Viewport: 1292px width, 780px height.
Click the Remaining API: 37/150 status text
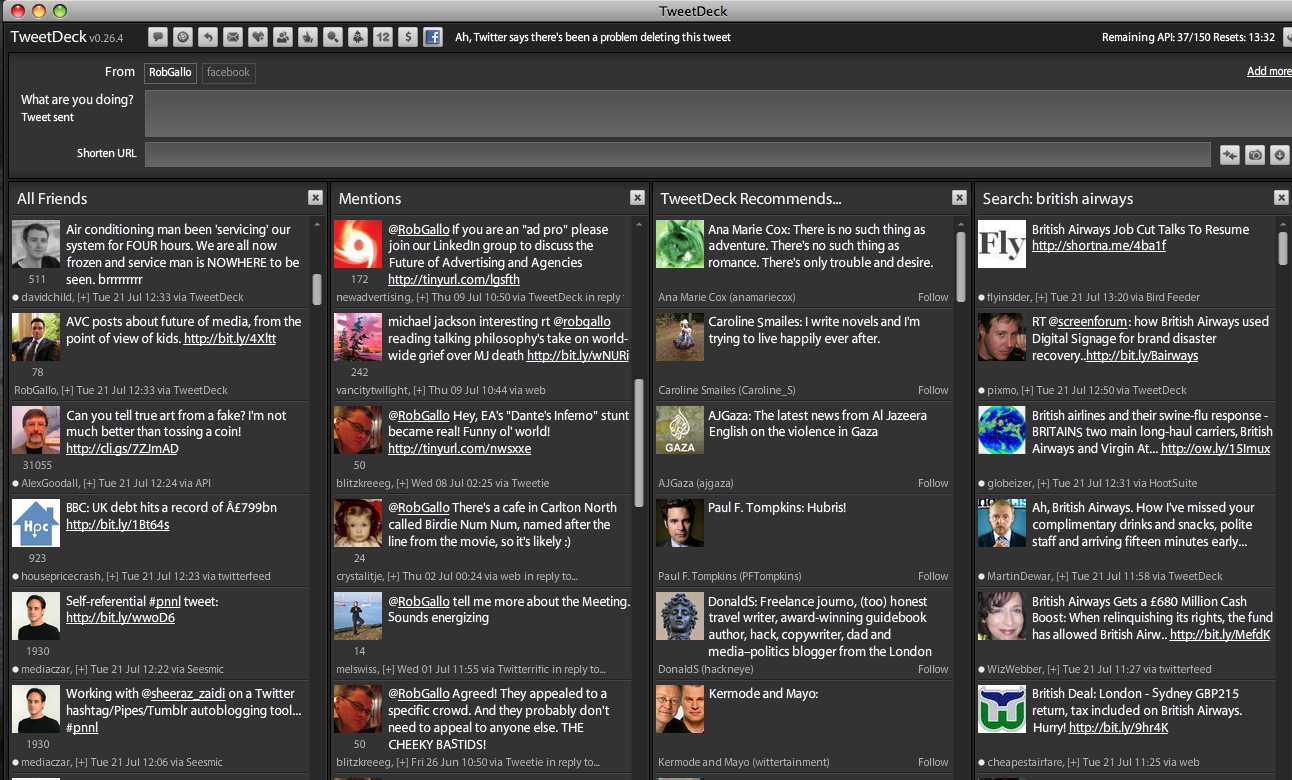[1188, 37]
